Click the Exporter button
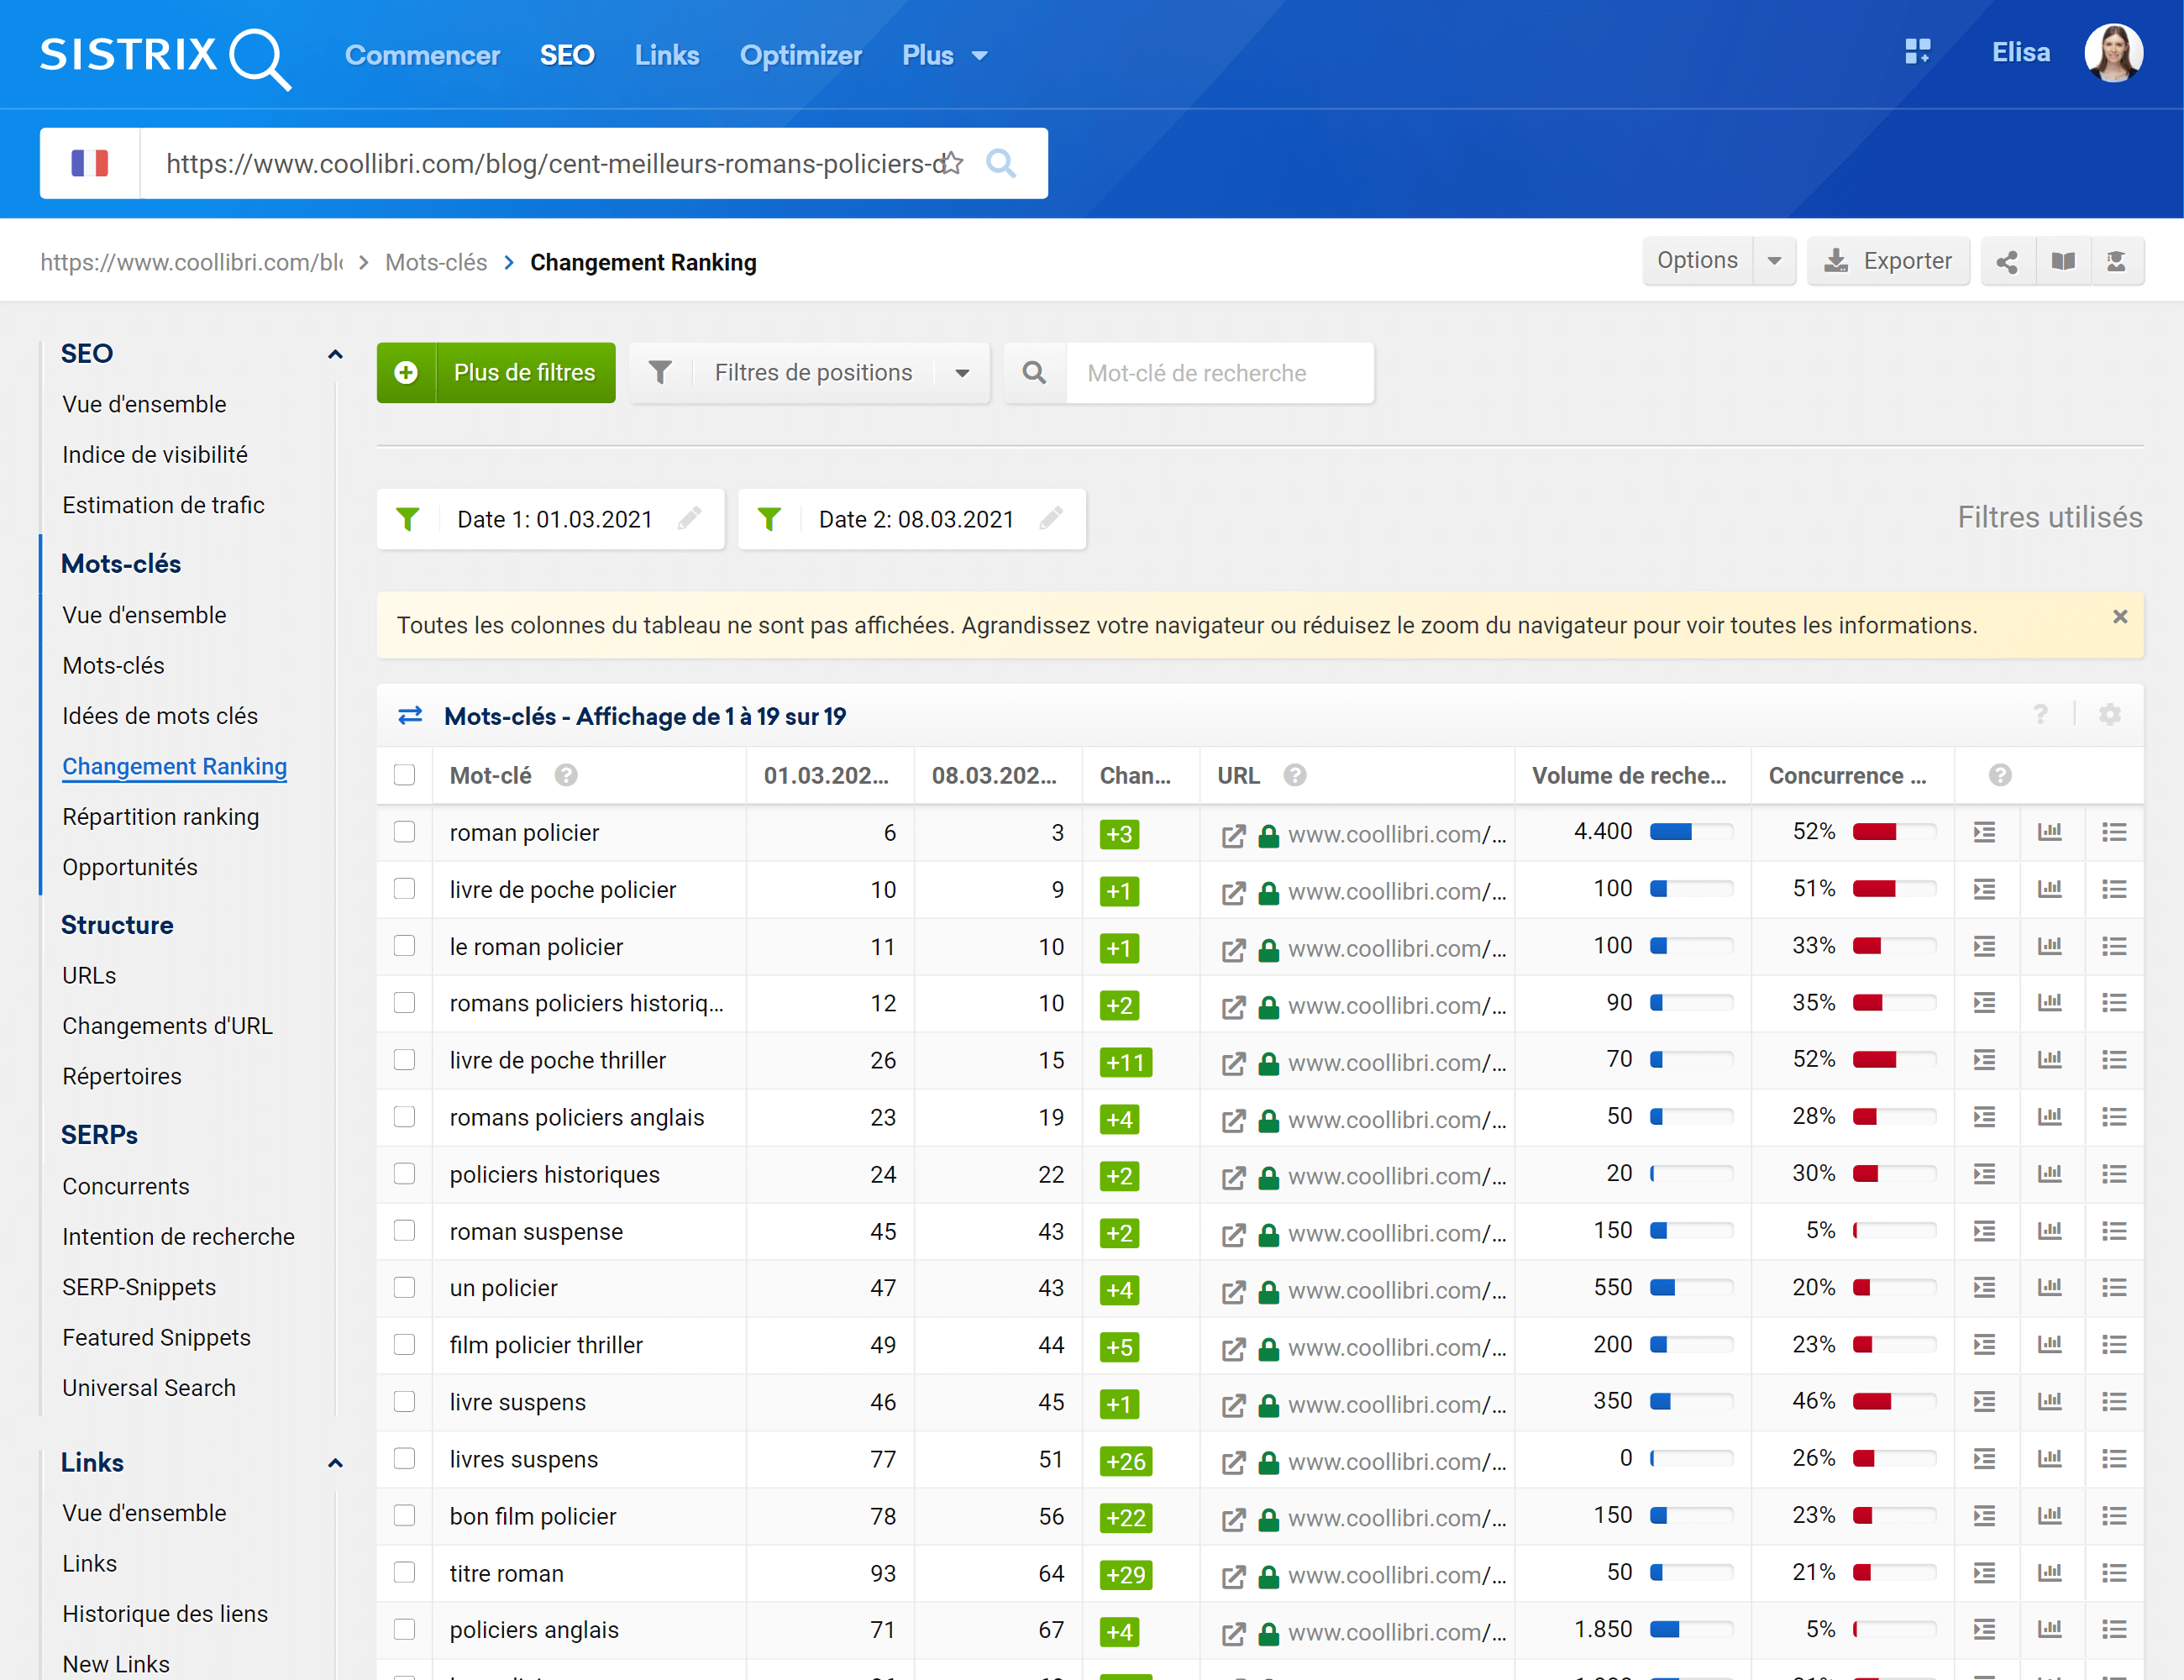The height and width of the screenshot is (1680, 2184). pos(1888,261)
